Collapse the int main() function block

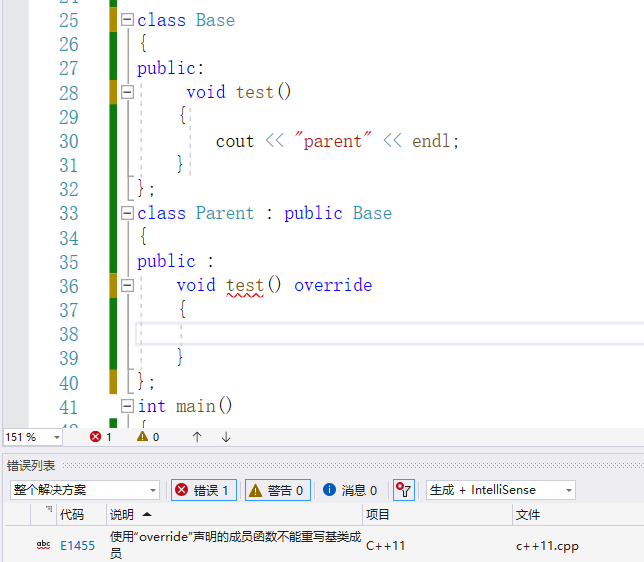click(x=127, y=406)
